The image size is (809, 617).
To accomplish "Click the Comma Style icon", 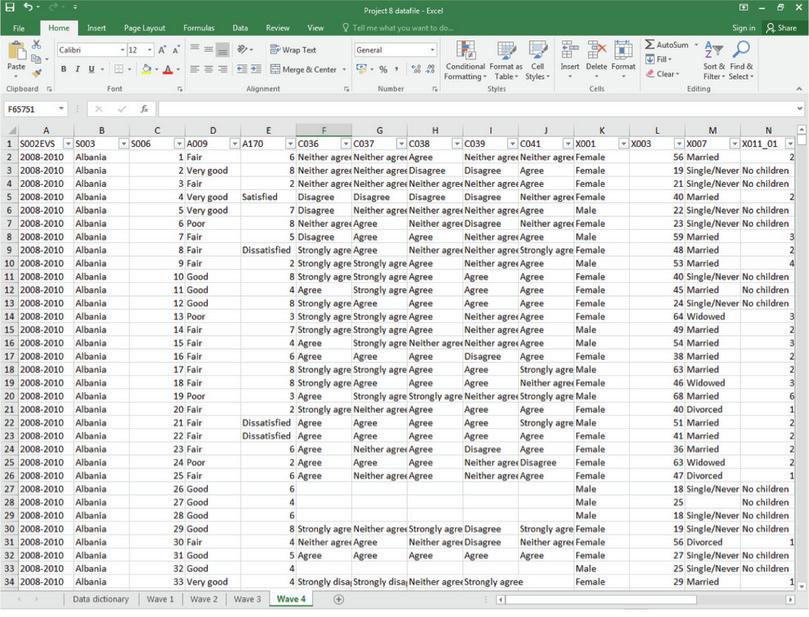I will point(397,69).
